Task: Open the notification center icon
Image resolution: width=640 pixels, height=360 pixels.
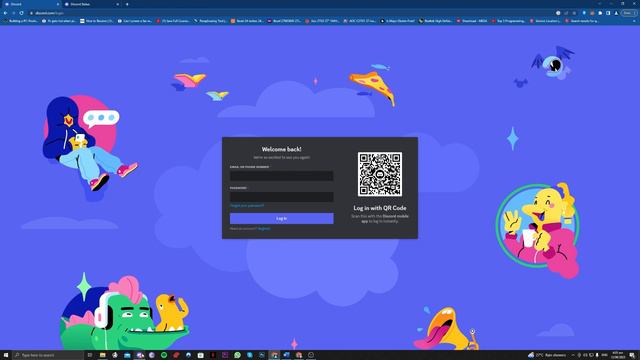Action: tap(632, 355)
